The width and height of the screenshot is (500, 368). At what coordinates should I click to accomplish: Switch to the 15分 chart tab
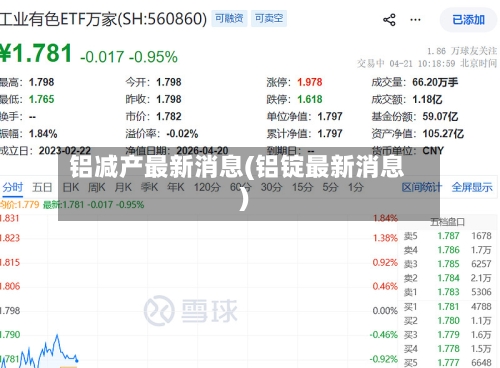point(302,187)
